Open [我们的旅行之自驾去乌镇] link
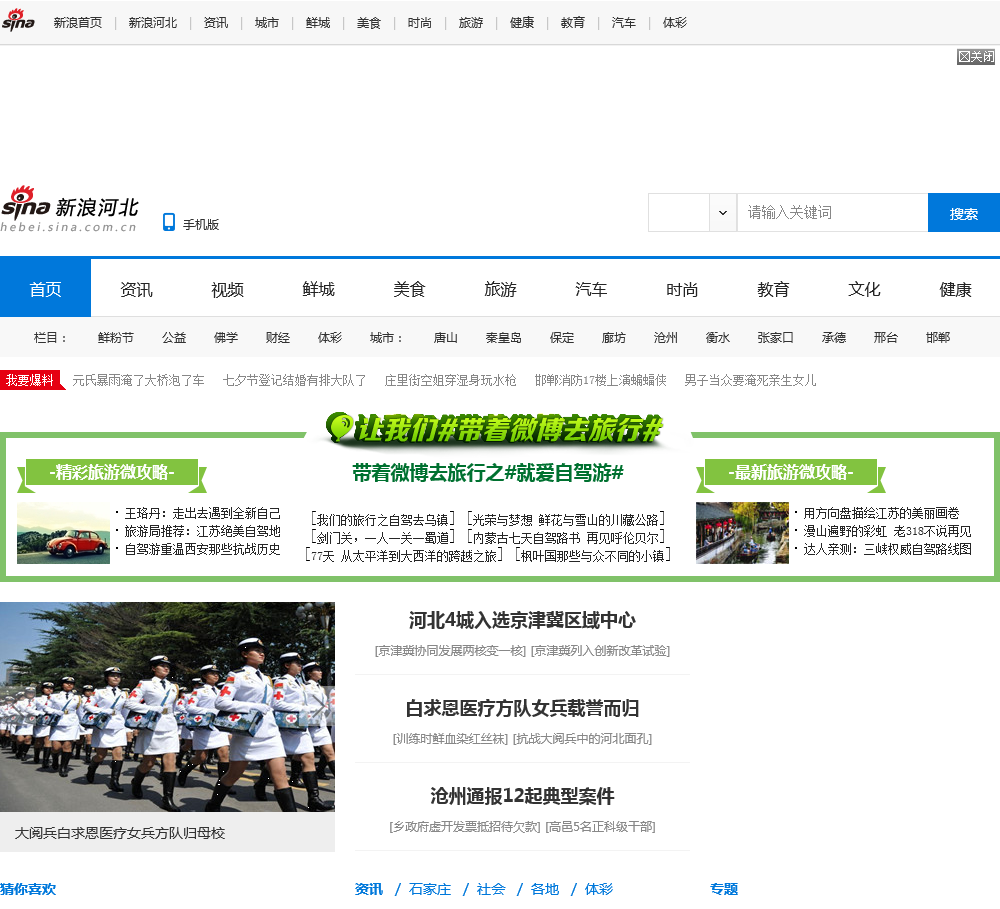This screenshot has width=1000, height=909. click(x=383, y=520)
